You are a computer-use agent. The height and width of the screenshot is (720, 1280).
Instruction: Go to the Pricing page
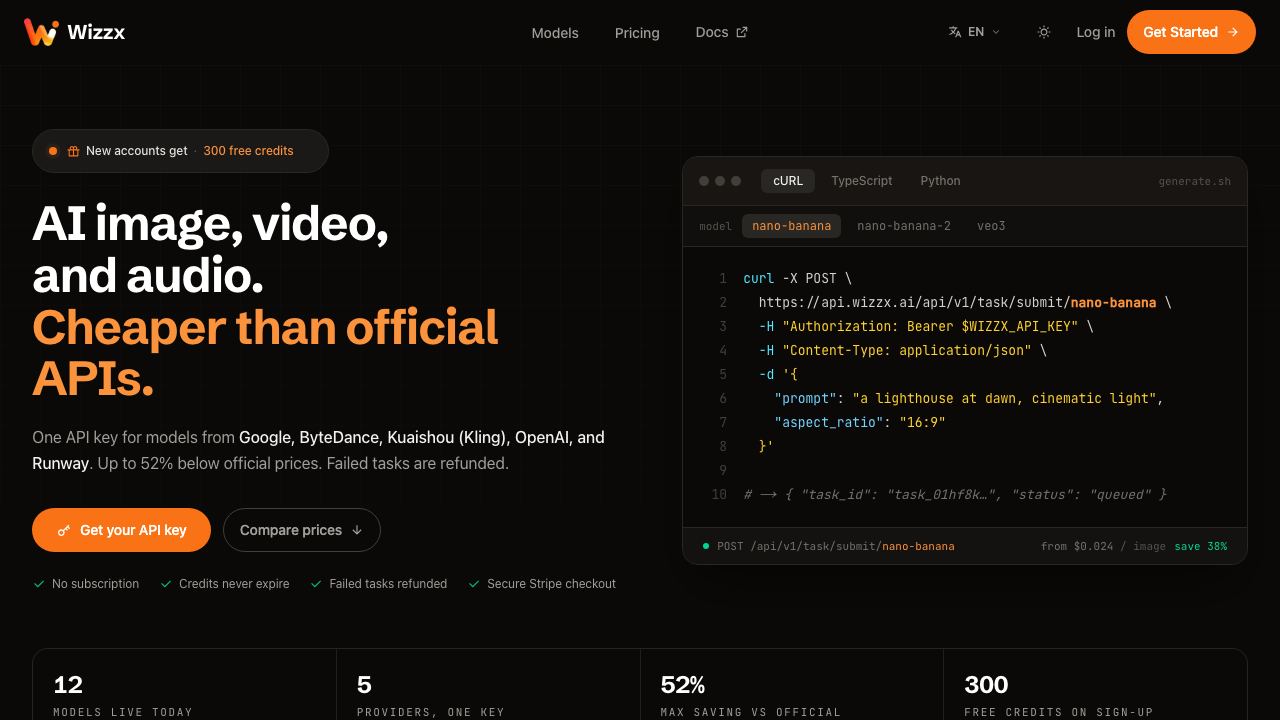[x=637, y=33]
